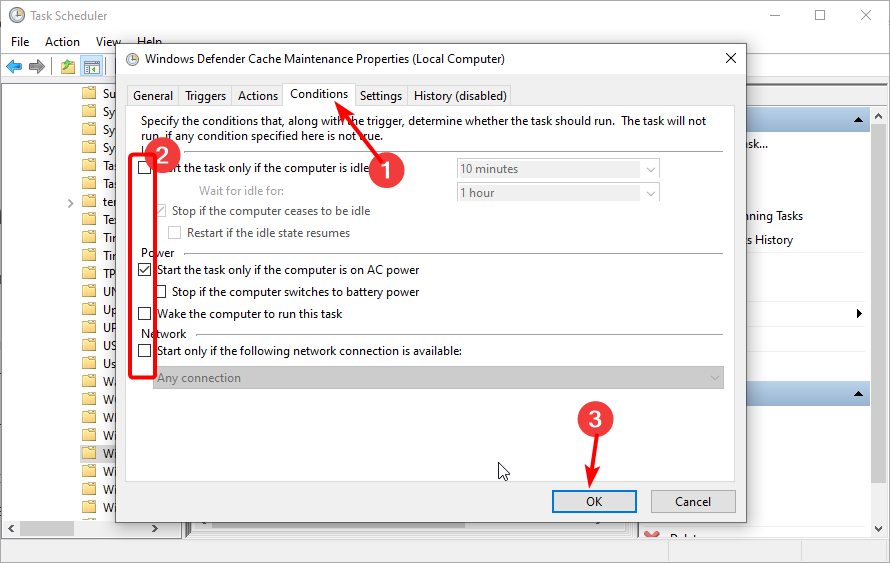The height and width of the screenshot is (563, 890).
Task: Click the scroll-down arrow on the right scrollbar
Action: 879,529
